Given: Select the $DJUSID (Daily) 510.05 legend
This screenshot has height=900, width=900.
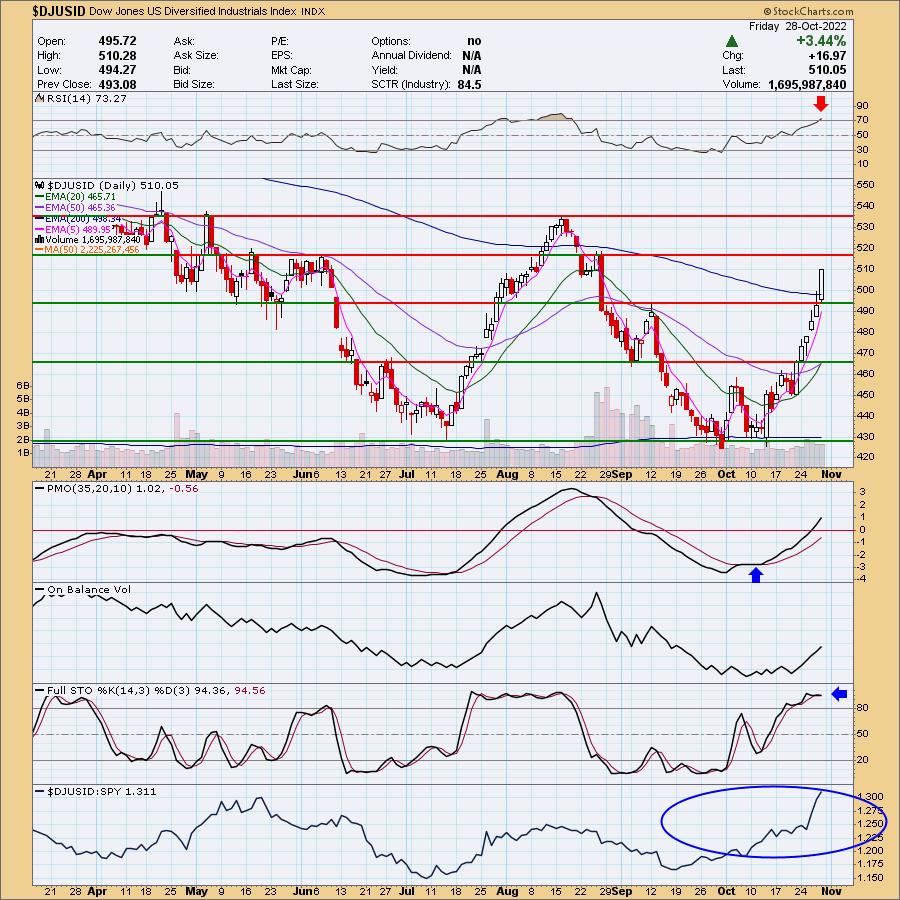Looking at the screenshot, I should coord(113,185).
